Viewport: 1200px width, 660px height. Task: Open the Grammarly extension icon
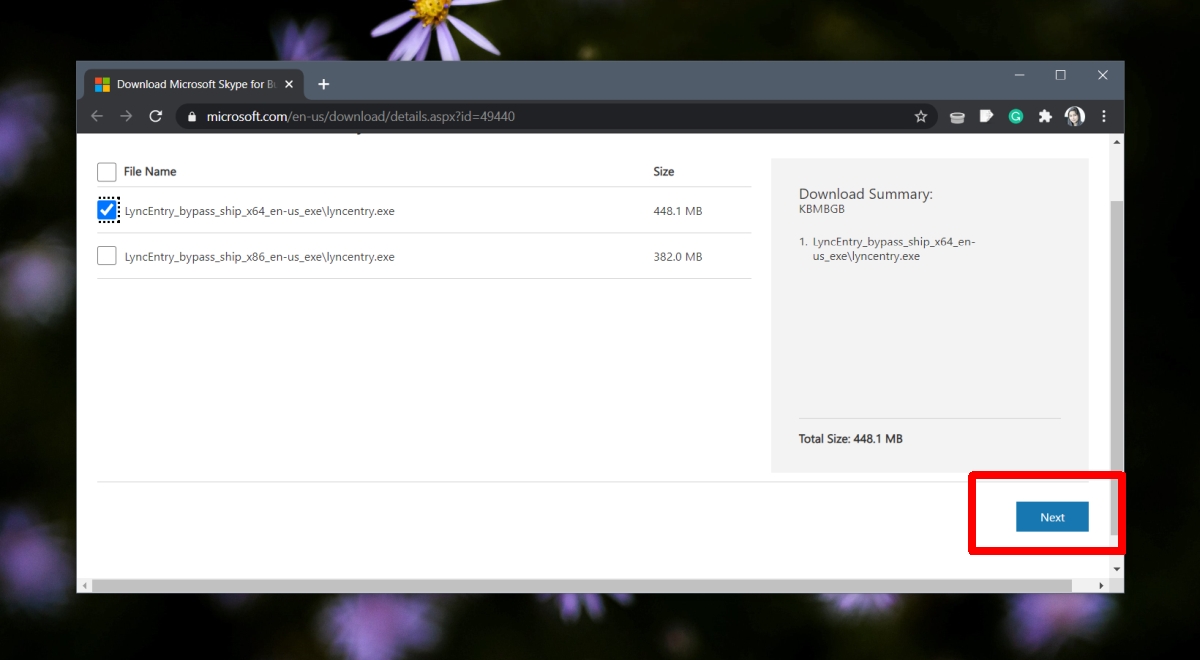(1016, 116)
